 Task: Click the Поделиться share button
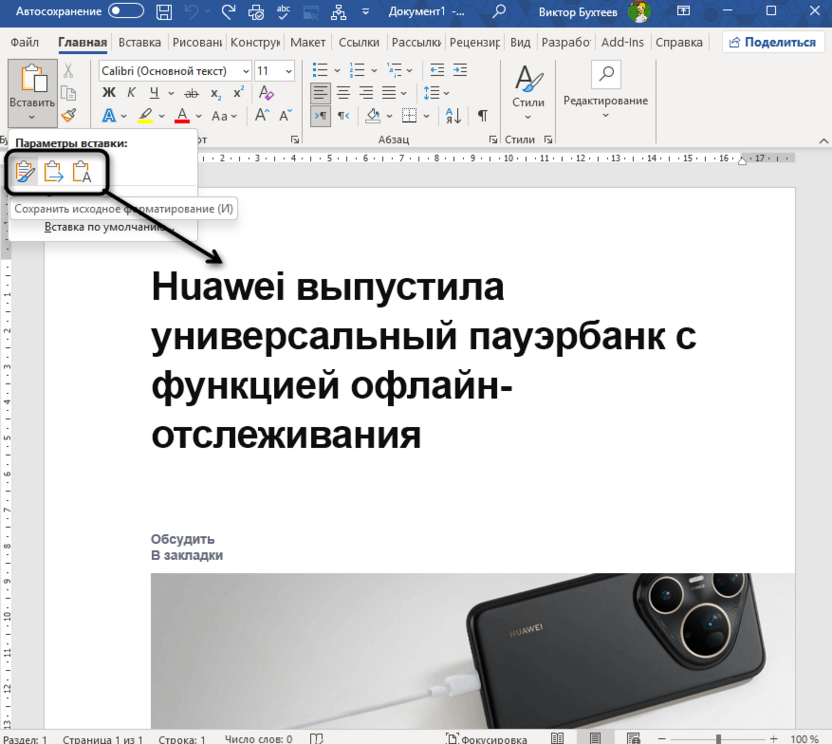click(773, 42)
